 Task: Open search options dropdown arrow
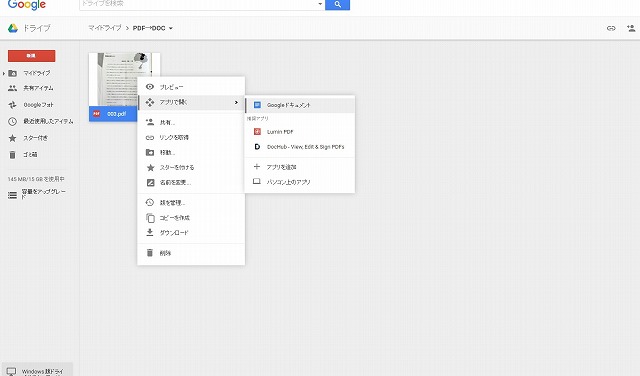click(320, 4)
